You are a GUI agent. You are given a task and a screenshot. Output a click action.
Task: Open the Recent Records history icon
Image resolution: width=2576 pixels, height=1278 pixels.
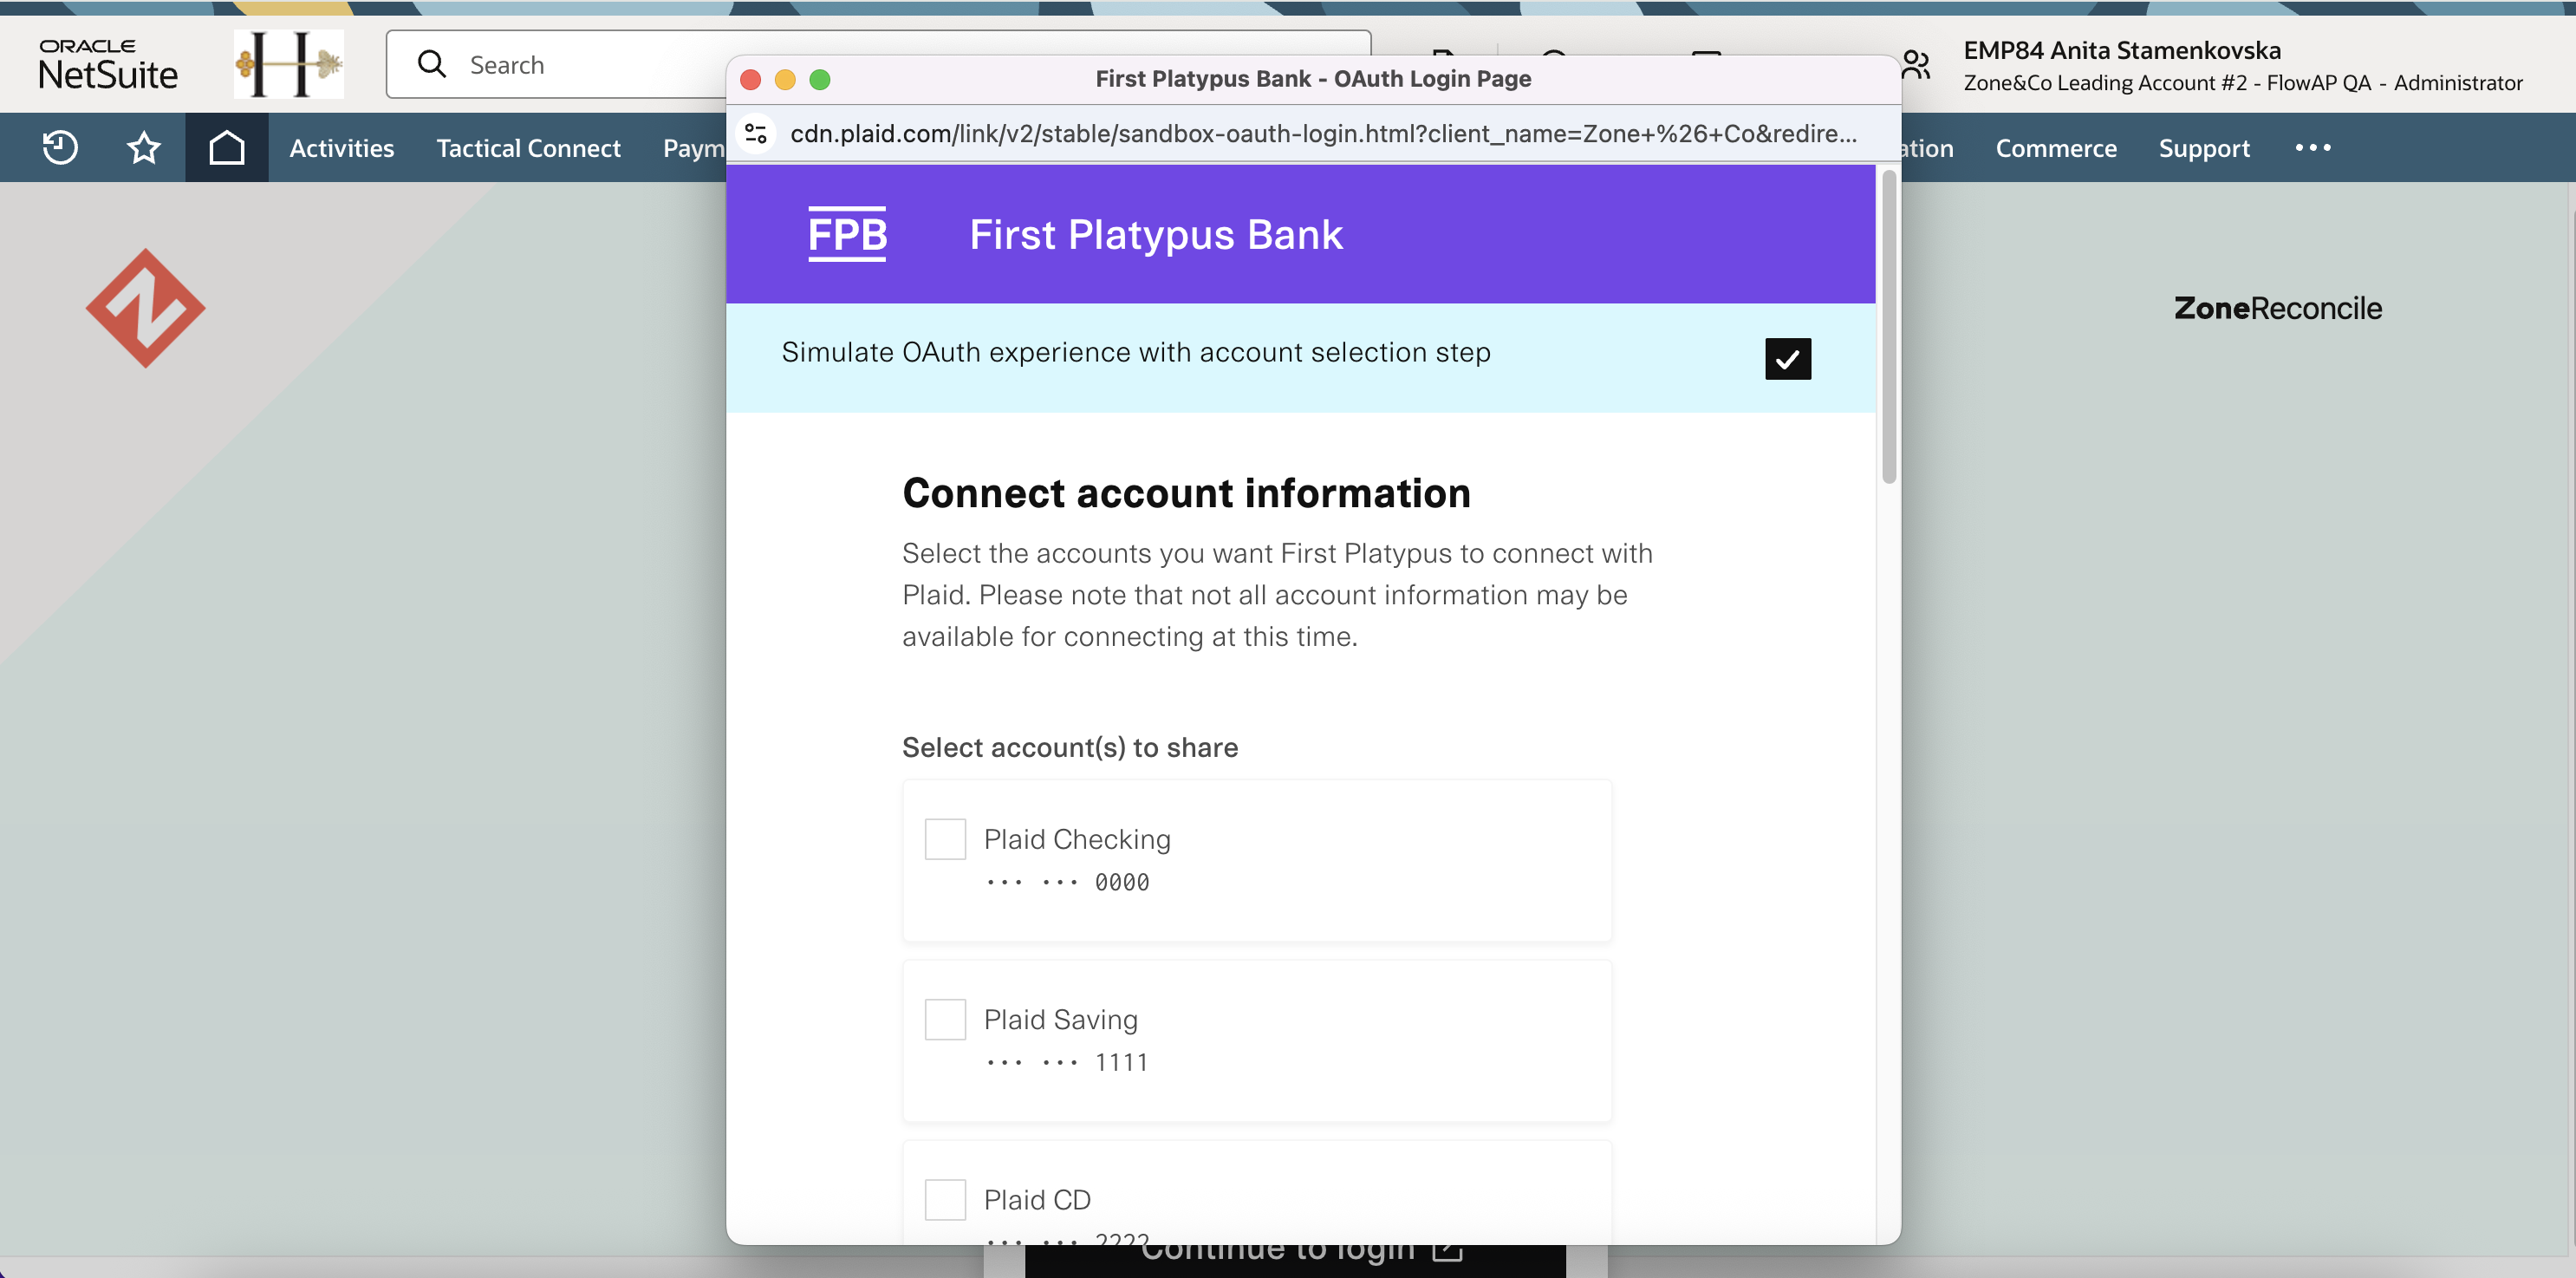point(60,148)
